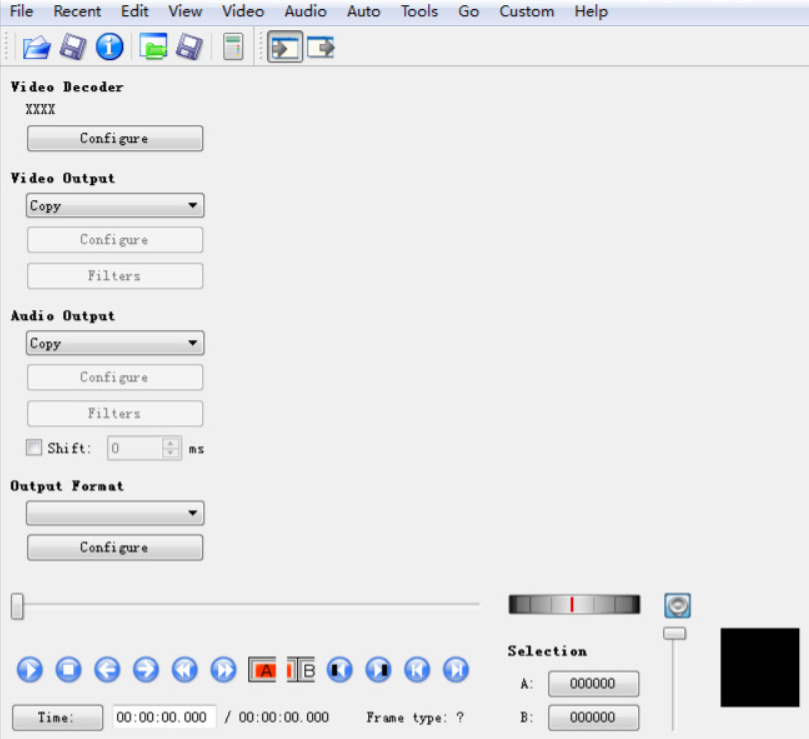809x739 pixels.
Task: Select the output preview mode icon
Action: [321, 47]
